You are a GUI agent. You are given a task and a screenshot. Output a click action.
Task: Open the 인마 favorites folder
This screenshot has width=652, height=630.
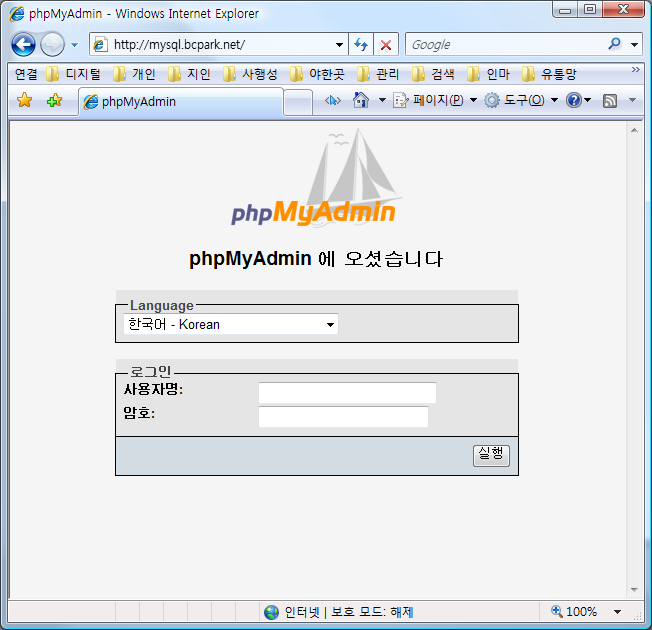click(488, 74)
